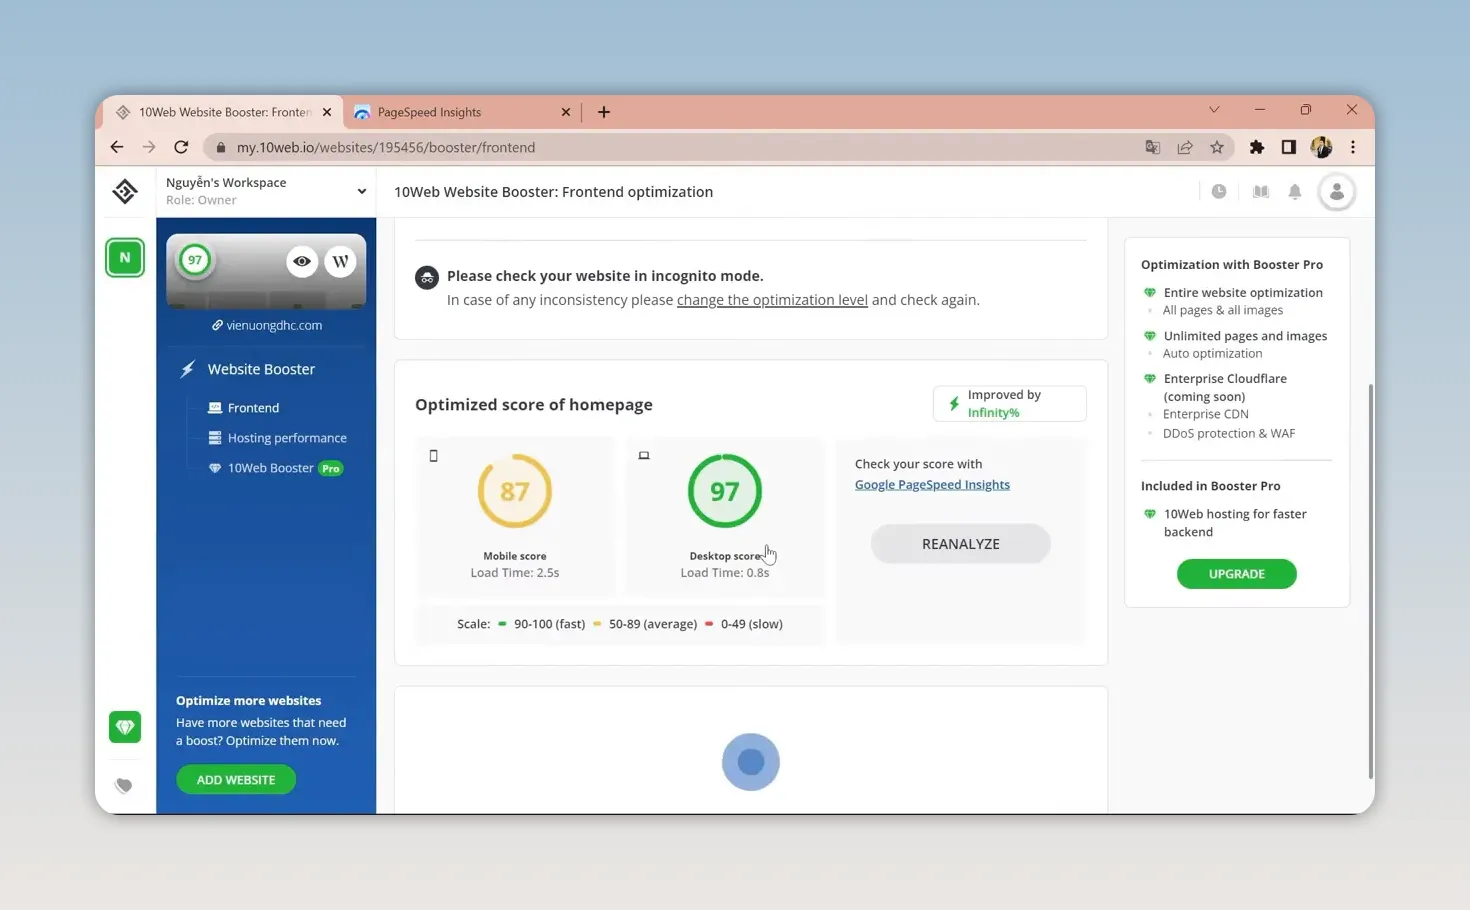Open WordPress admin via W icon
Screen dimensions: 1470x910
coord(341,261)
